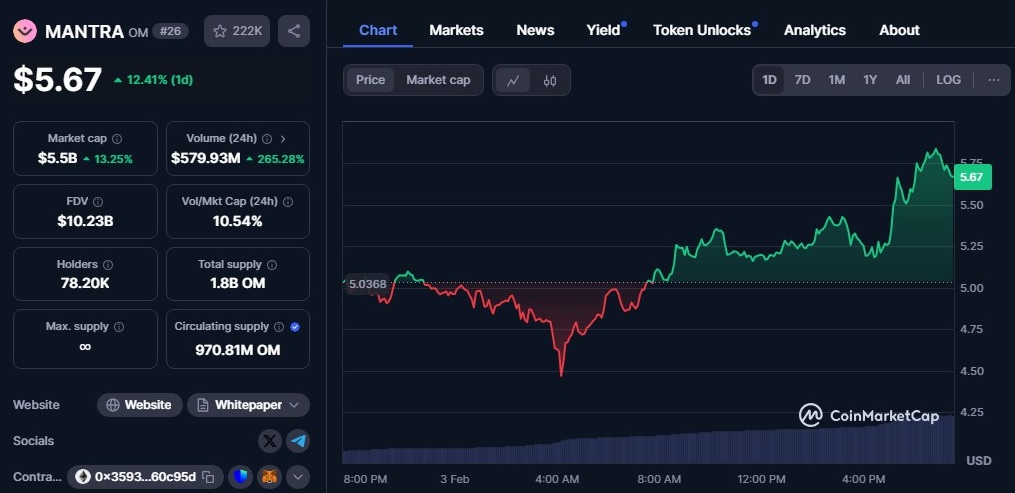The image size is (1015, 493).
Task: Click the Volume (24h) info icon
Action: (x=267, y=138)
